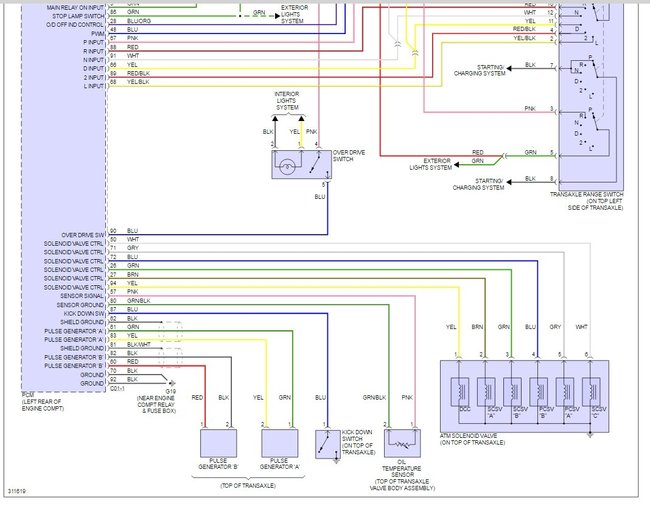Click the ground symbol under Kick Down Switch

coord(336,461)
